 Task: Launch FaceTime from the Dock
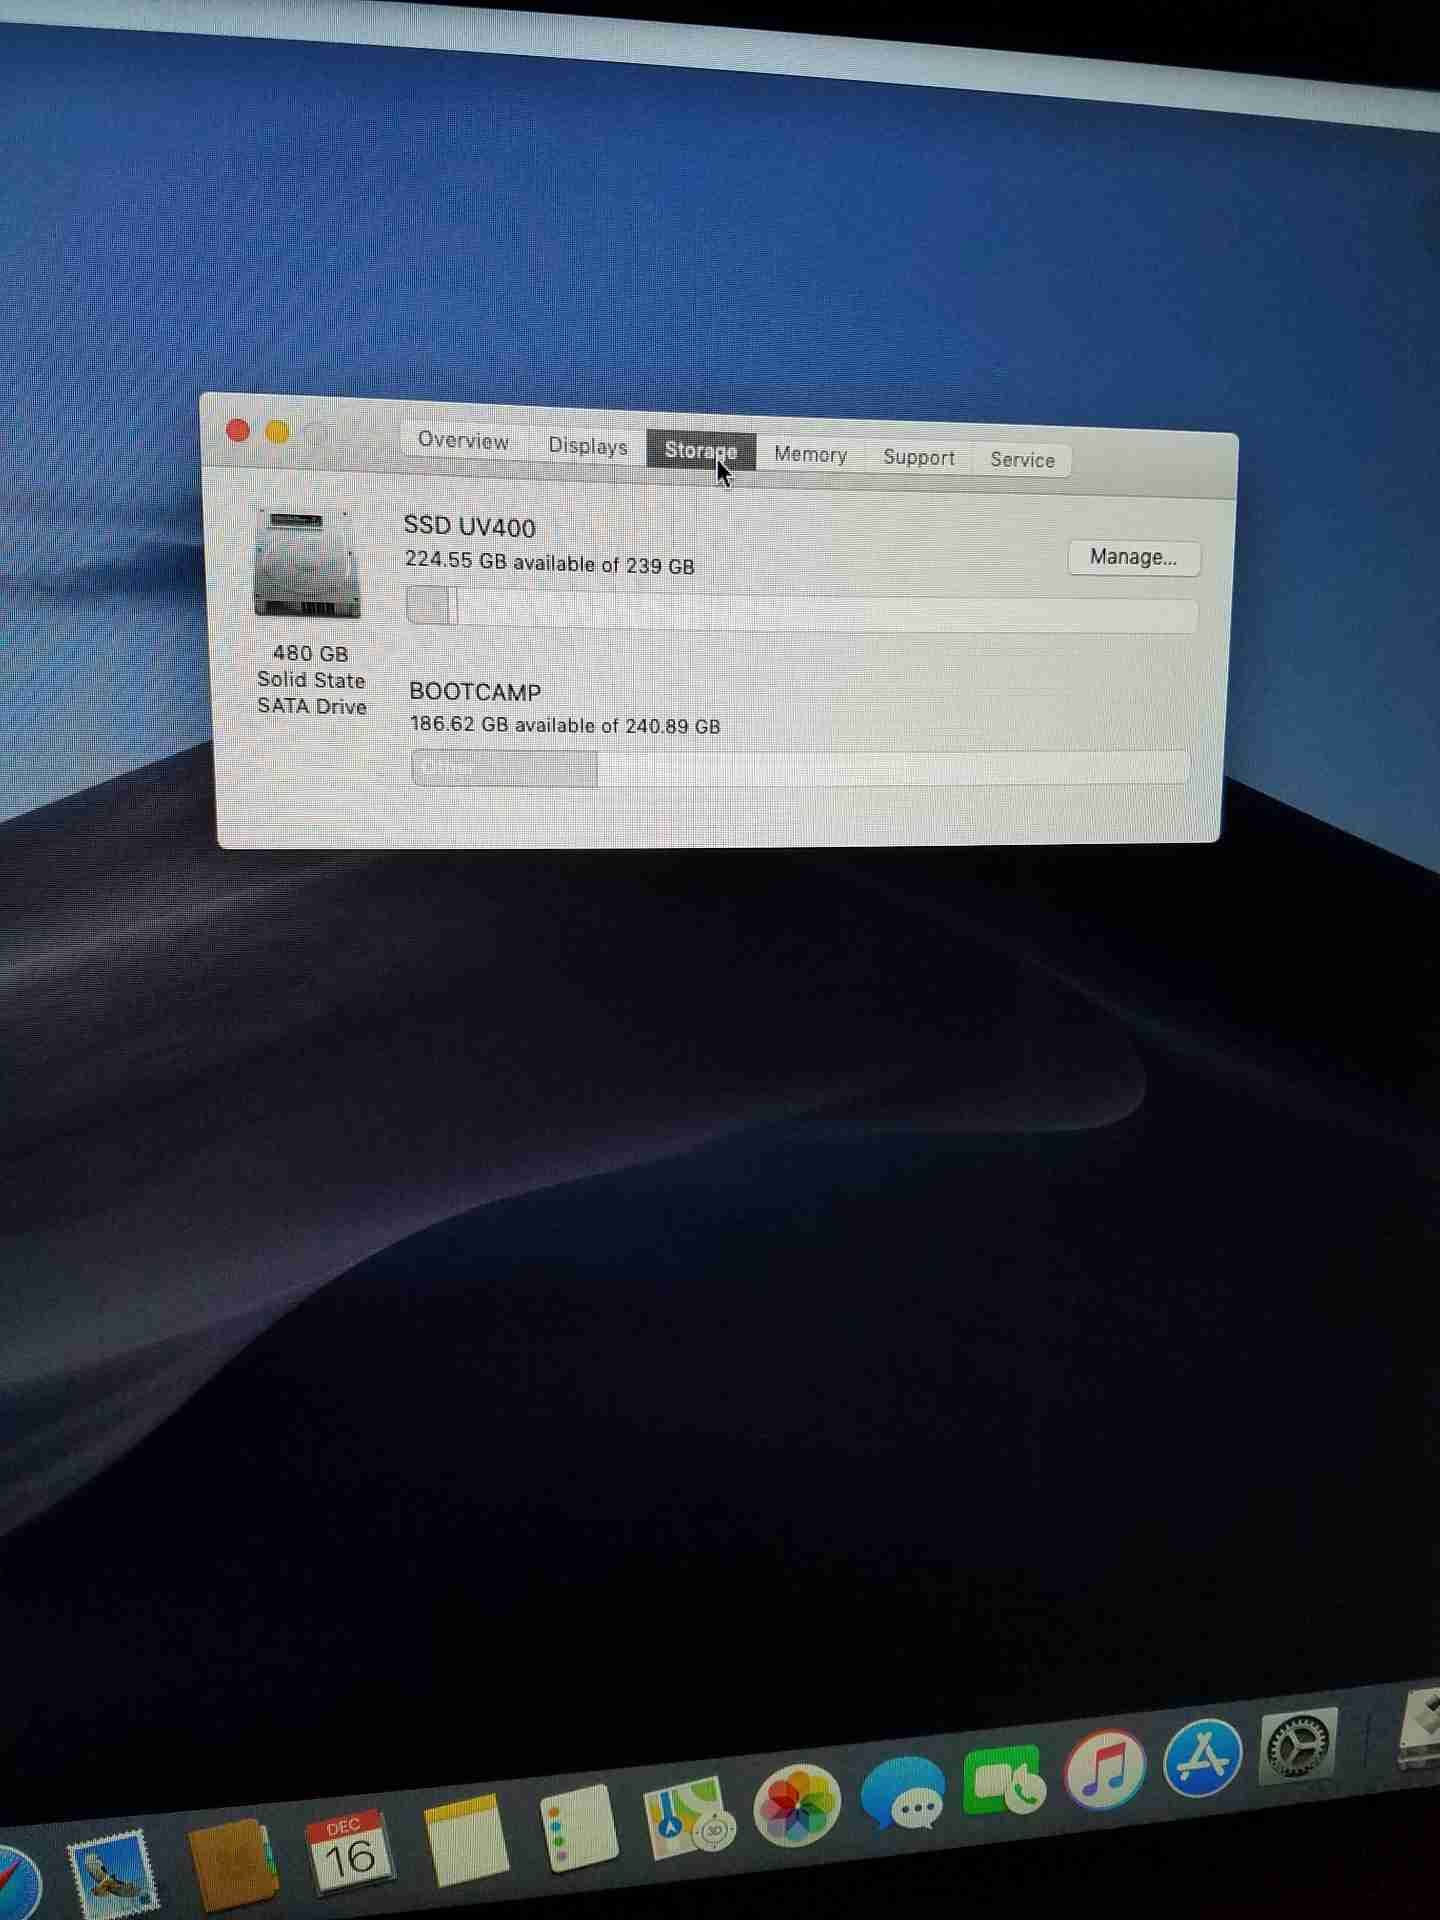1003,1782
